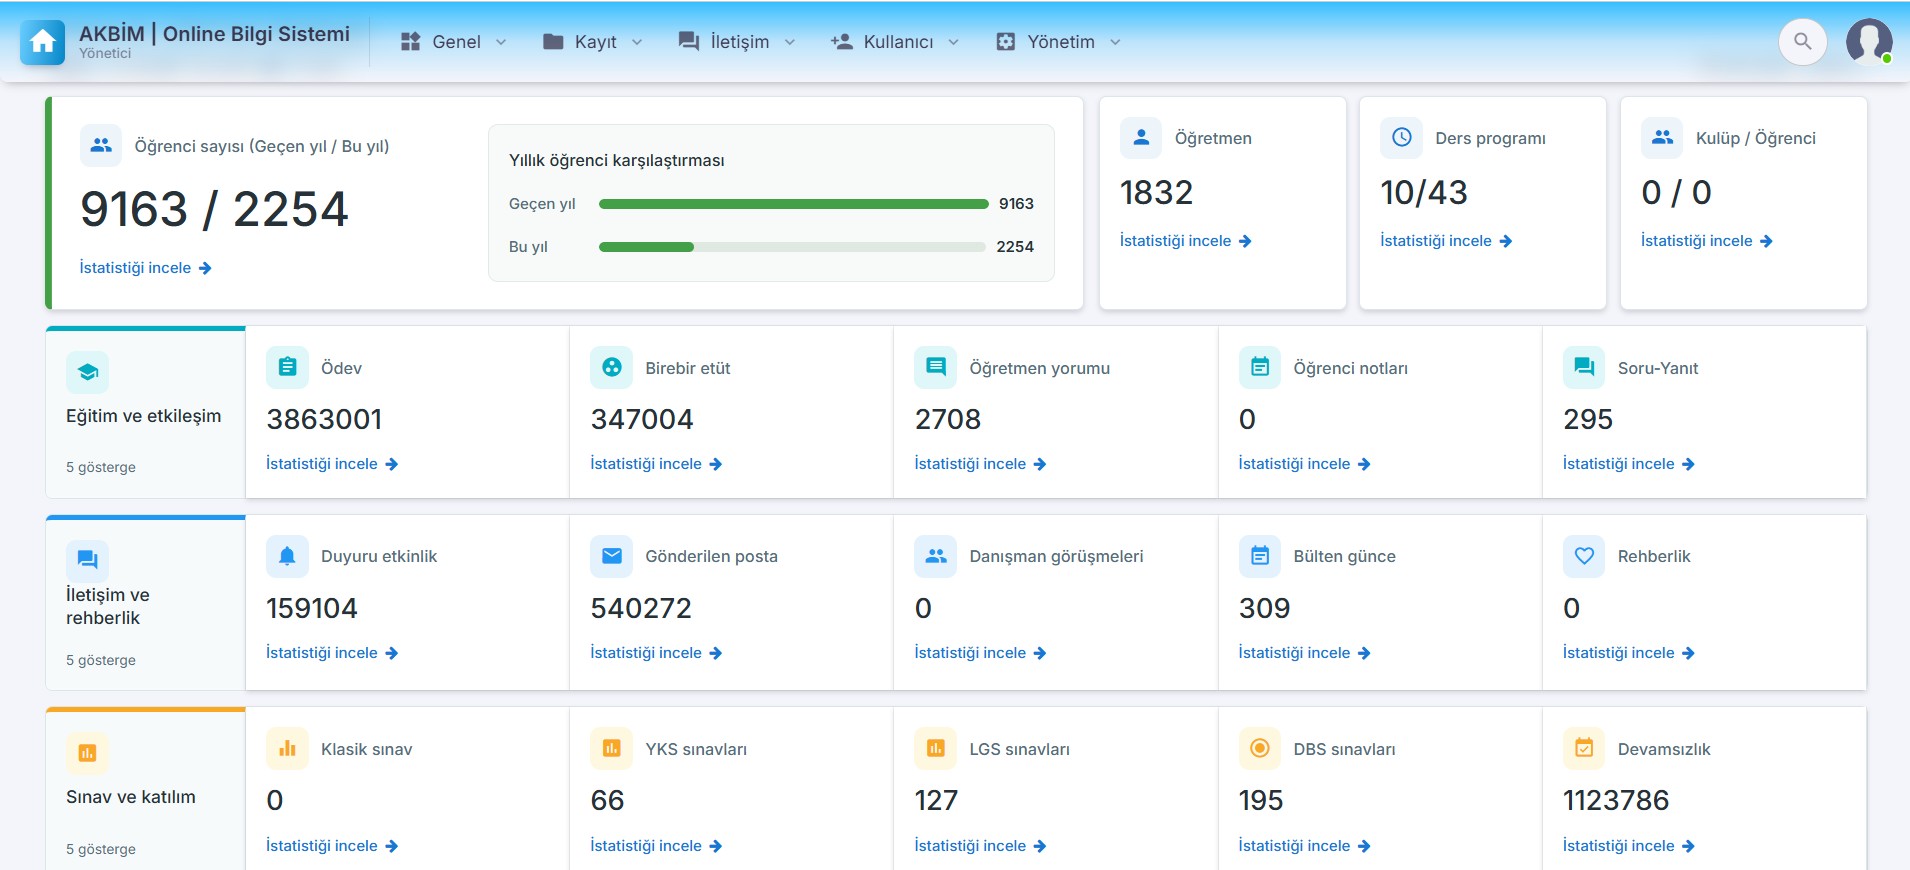This screenshot has width=1910, height=870.
Task: Click the Danışman görüşmeleri people icon
Action: pyautogui.click(x=935, y=556)
